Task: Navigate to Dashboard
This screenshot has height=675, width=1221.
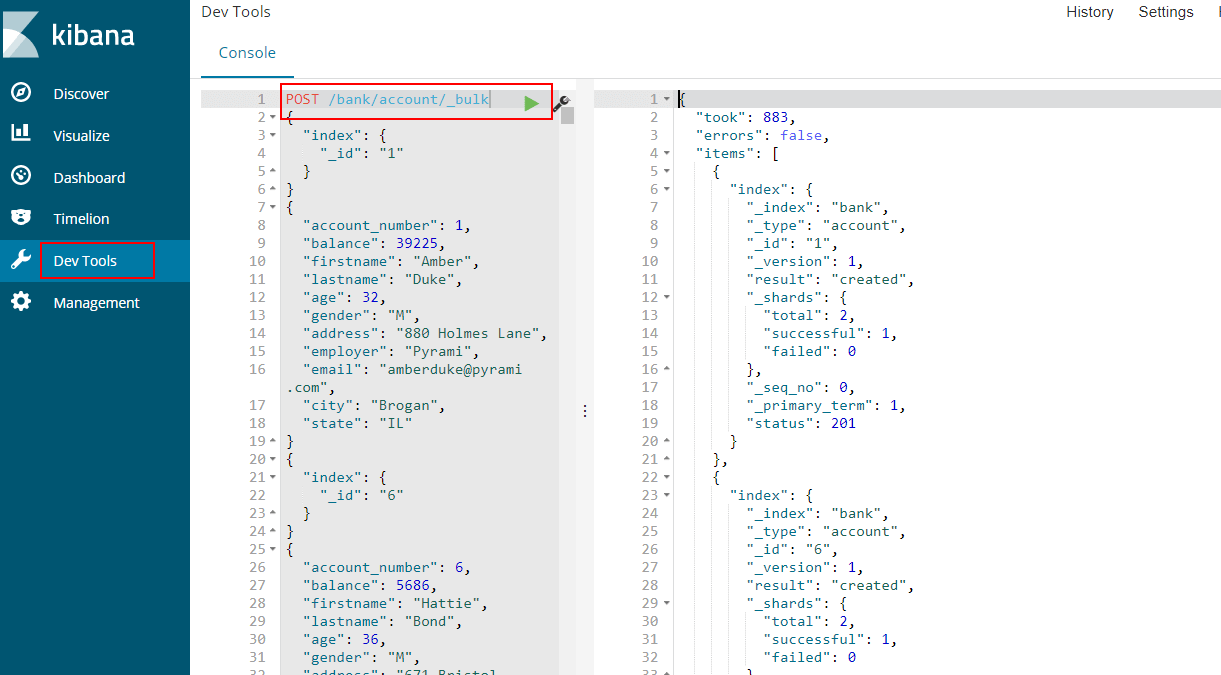Action: click(89, 178)
